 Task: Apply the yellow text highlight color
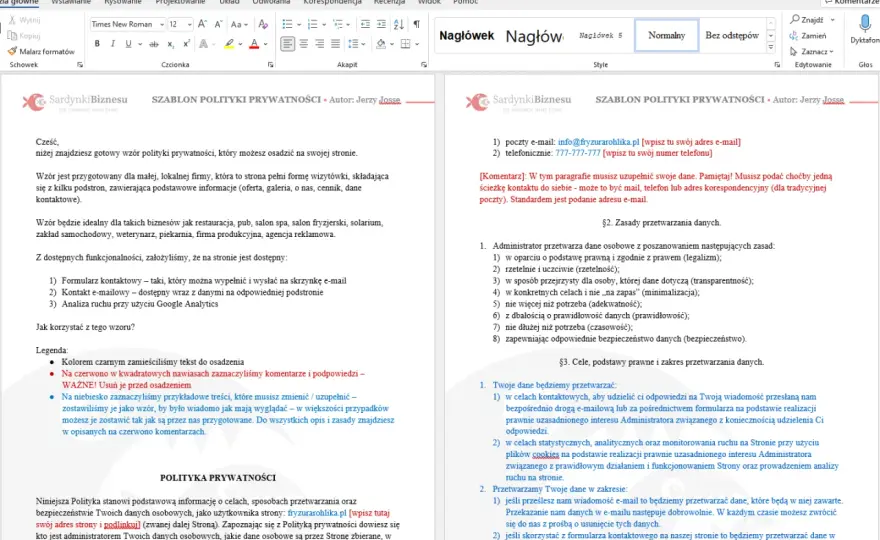229,44
